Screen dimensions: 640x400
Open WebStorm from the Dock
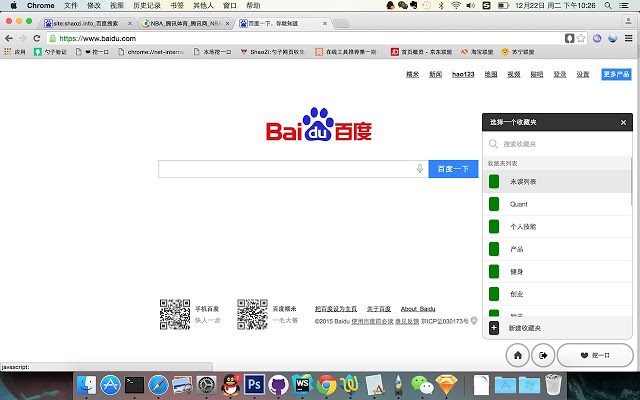302,384
